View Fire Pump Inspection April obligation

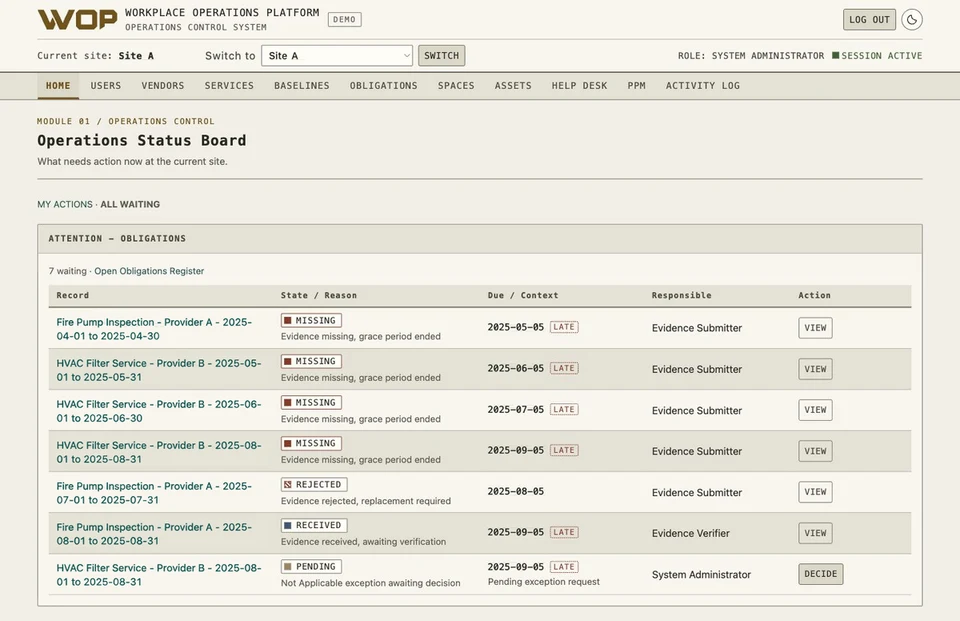pyautogui.click(x=815, y=328)
